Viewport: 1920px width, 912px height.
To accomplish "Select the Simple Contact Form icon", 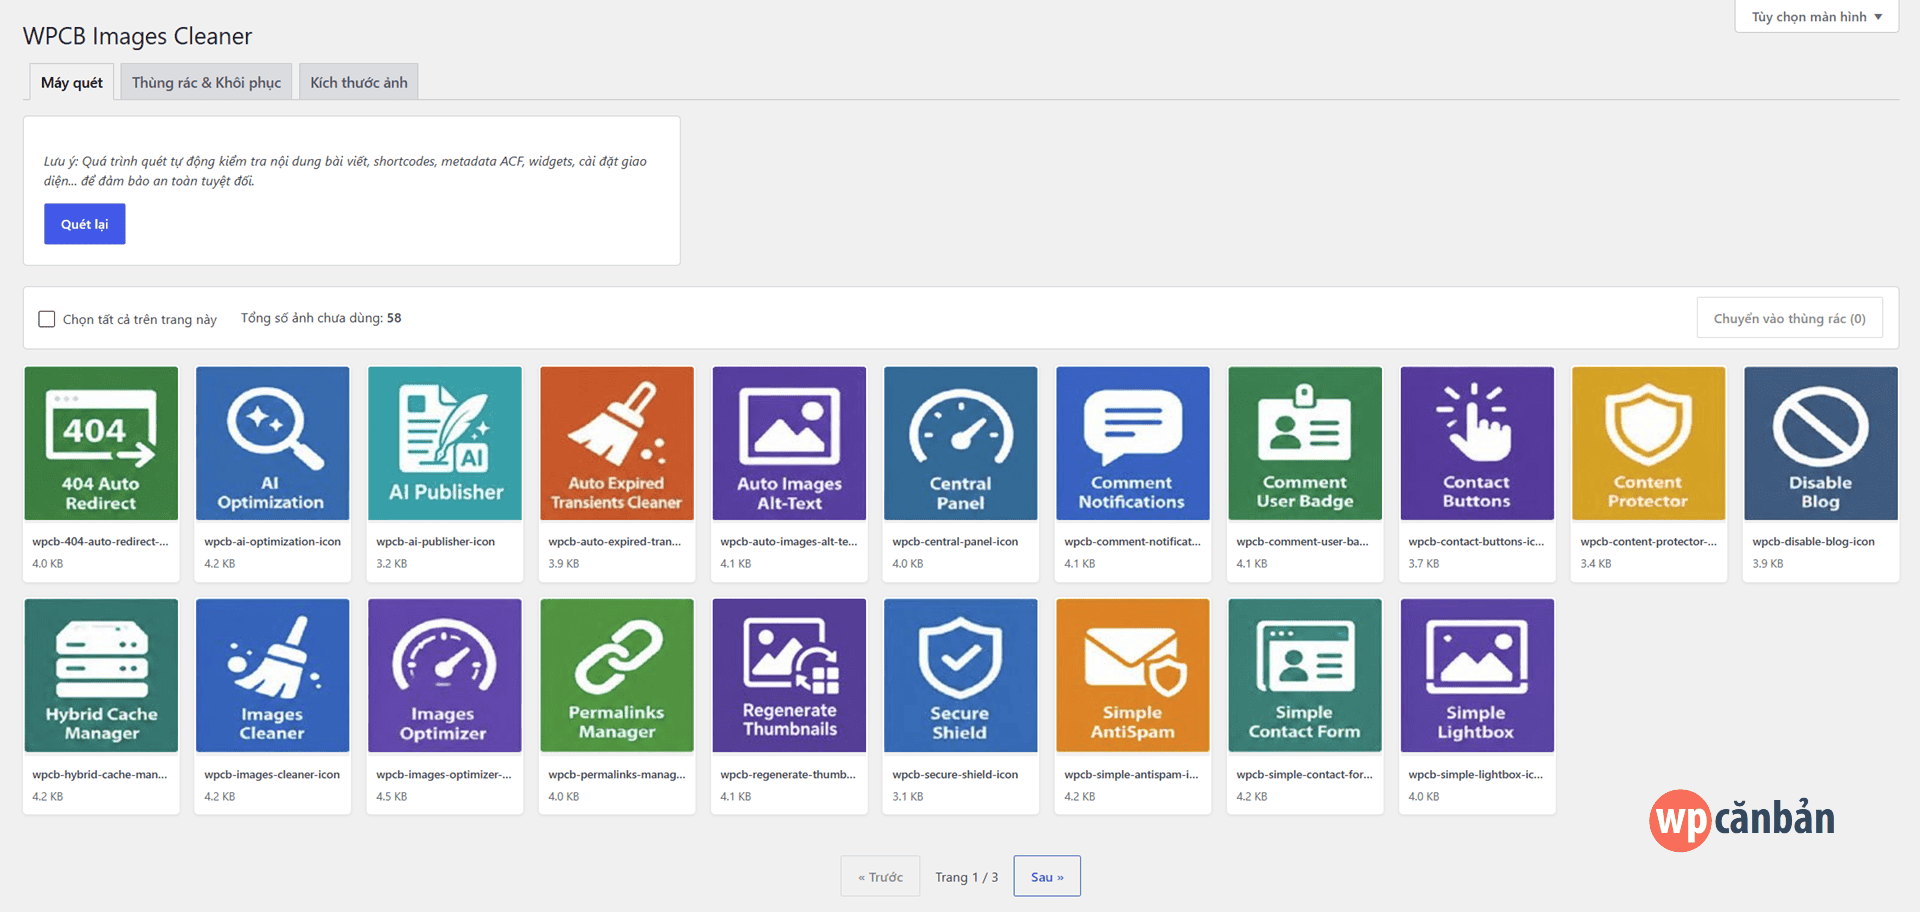I will (1305, 675).
